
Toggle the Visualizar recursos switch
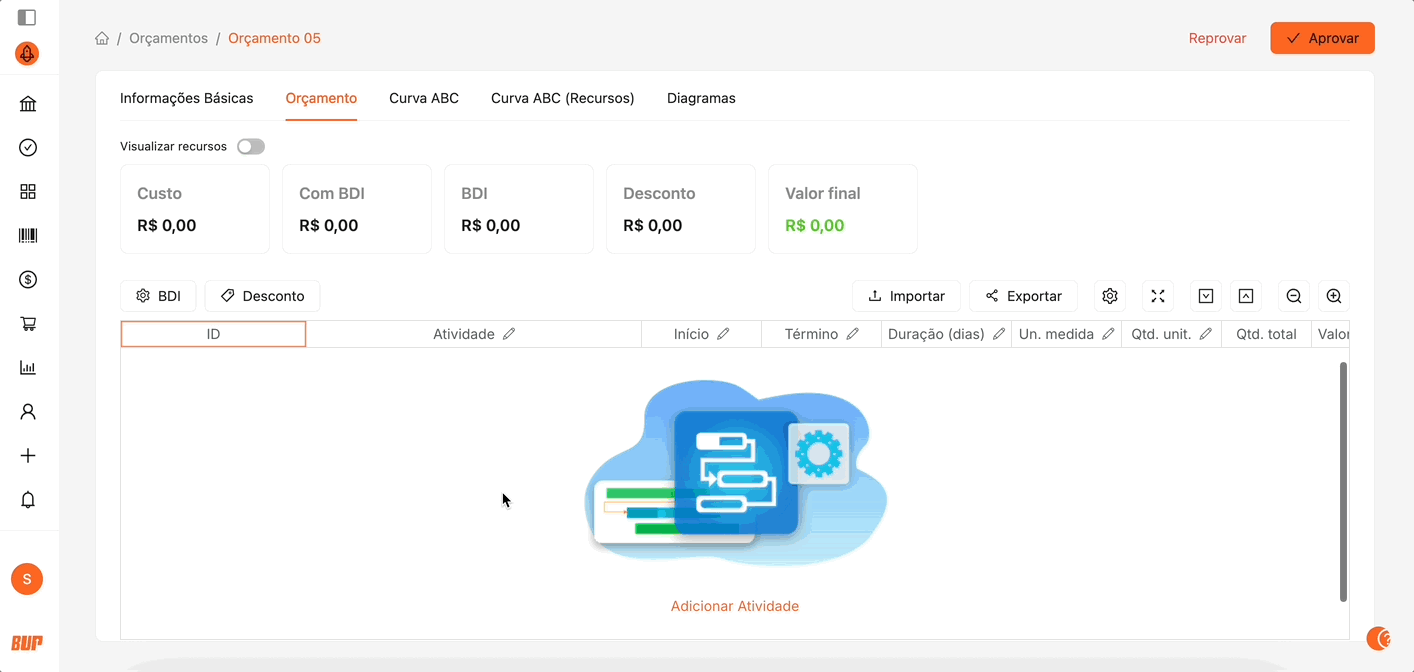[251, 147]
